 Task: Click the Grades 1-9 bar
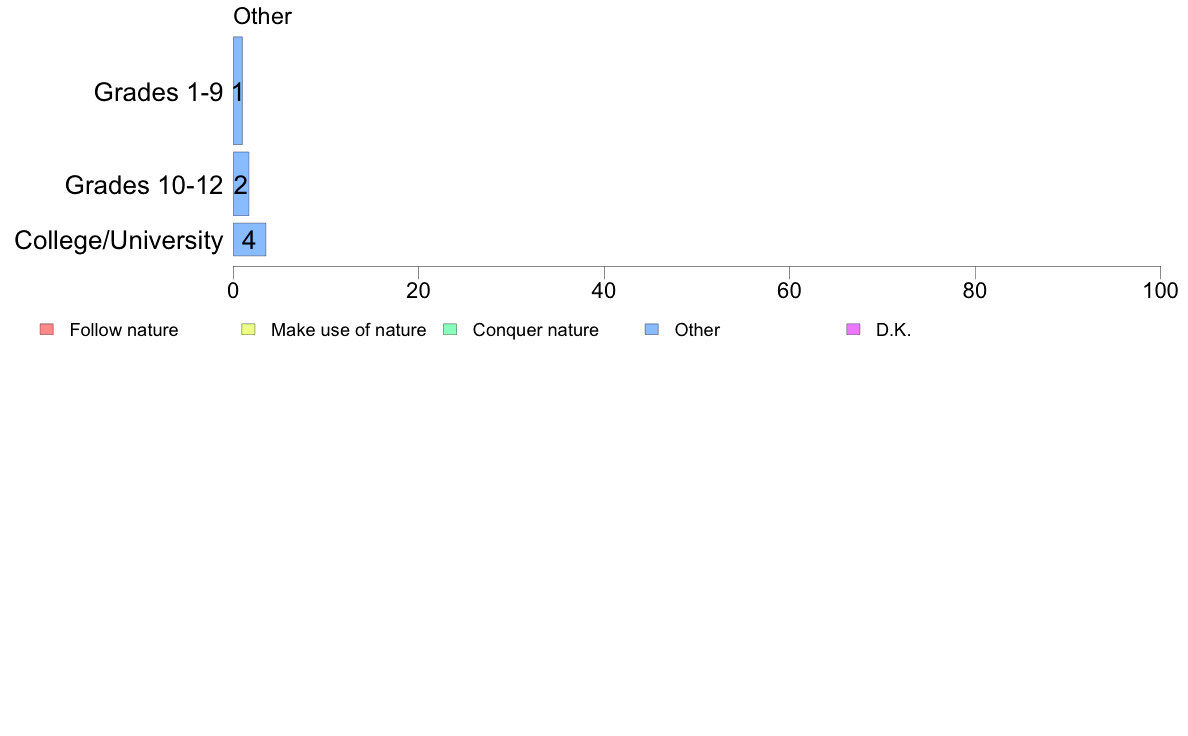pos(238,90)
